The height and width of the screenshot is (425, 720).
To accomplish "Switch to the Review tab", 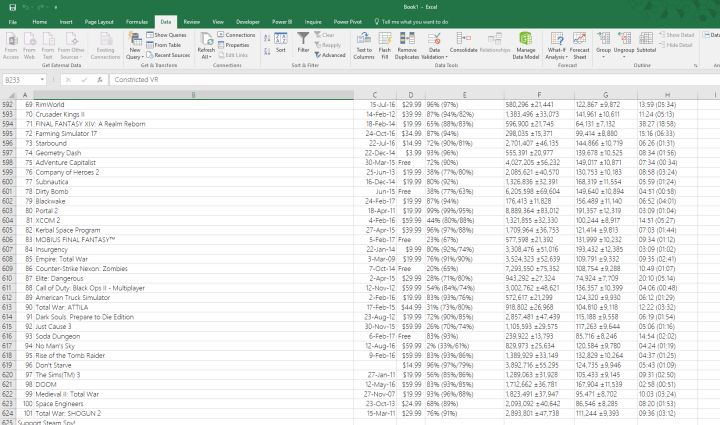I will pos(191,22).
